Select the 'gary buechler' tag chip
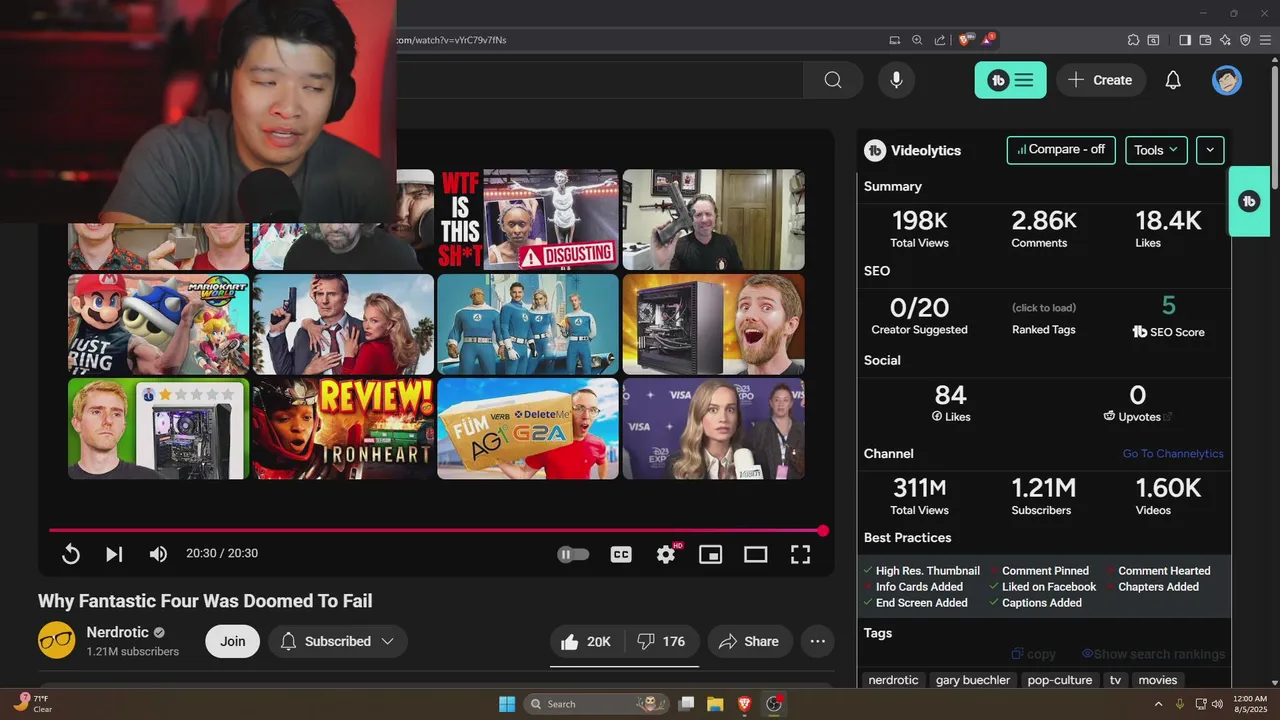 [x=973, y=680]
